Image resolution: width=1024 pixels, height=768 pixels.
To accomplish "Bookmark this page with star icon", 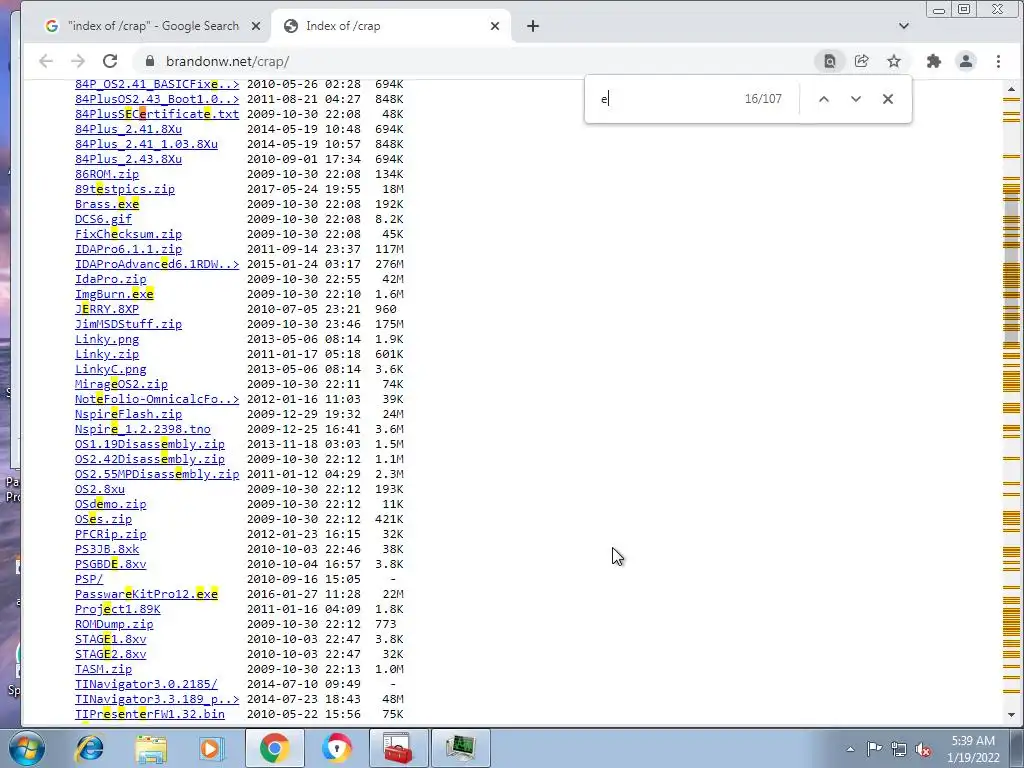I will pyautogui.click(x=893, y=61).
